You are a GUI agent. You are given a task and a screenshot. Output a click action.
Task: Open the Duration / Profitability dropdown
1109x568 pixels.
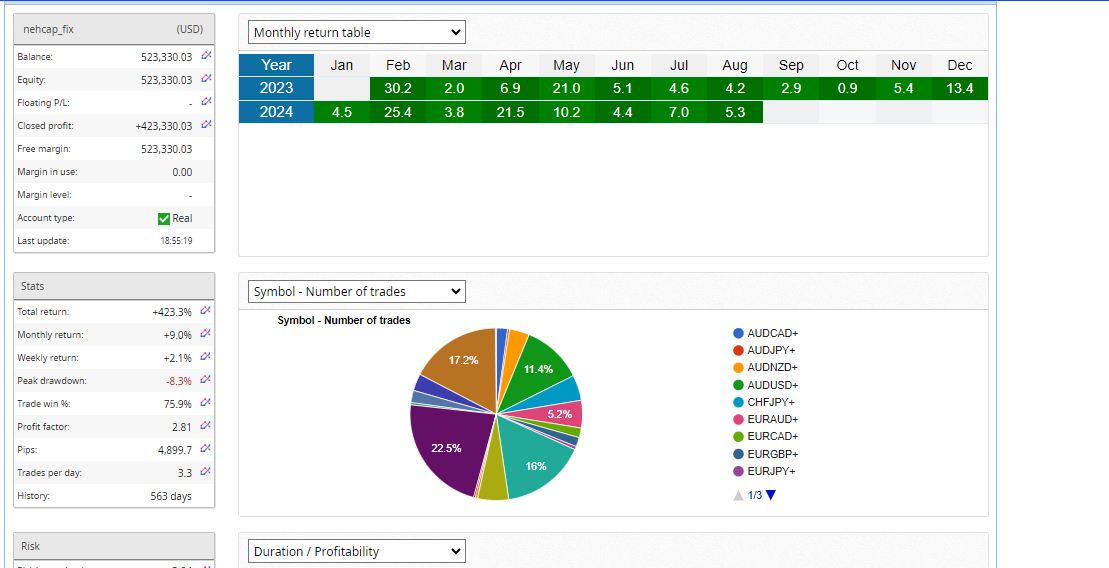tap(356, 552)
